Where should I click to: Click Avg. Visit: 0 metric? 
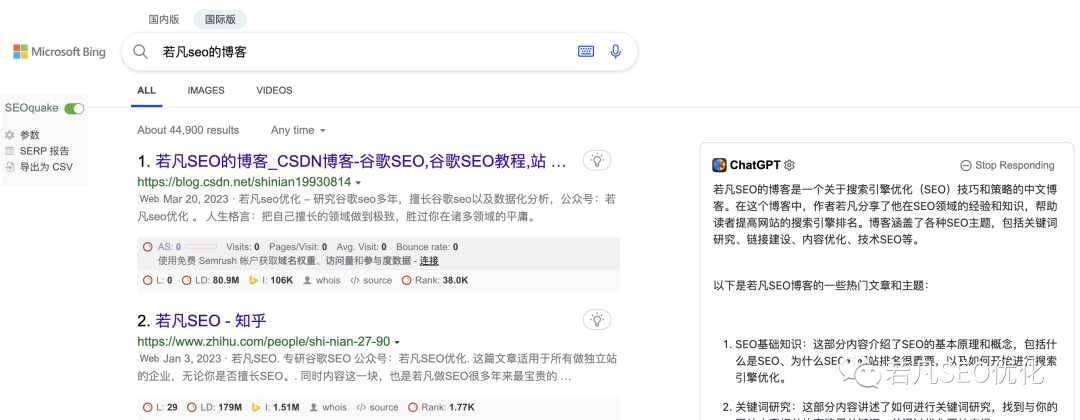pos(361,246)
